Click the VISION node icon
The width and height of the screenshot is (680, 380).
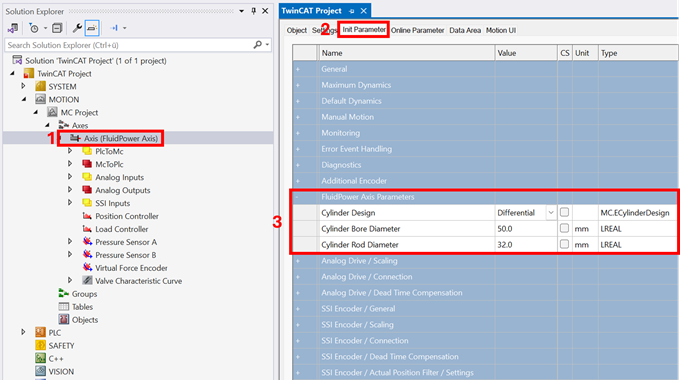(40, 371)
